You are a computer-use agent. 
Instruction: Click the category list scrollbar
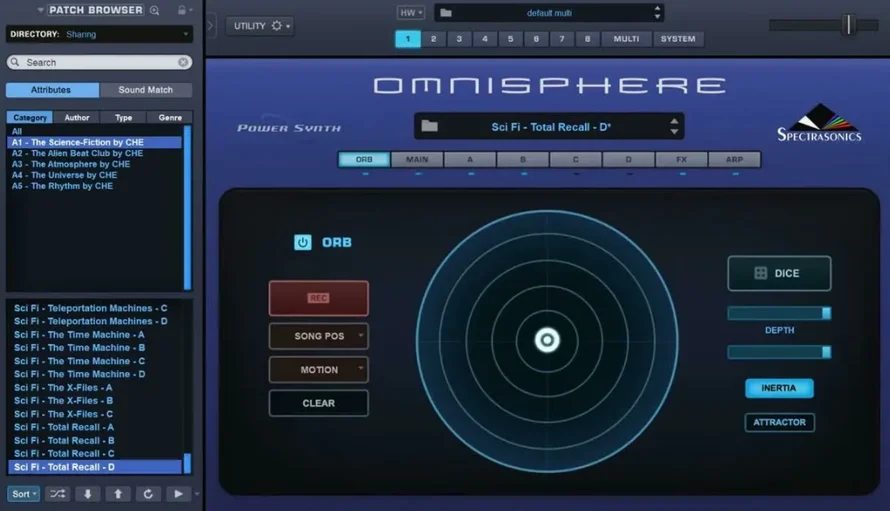187,207
